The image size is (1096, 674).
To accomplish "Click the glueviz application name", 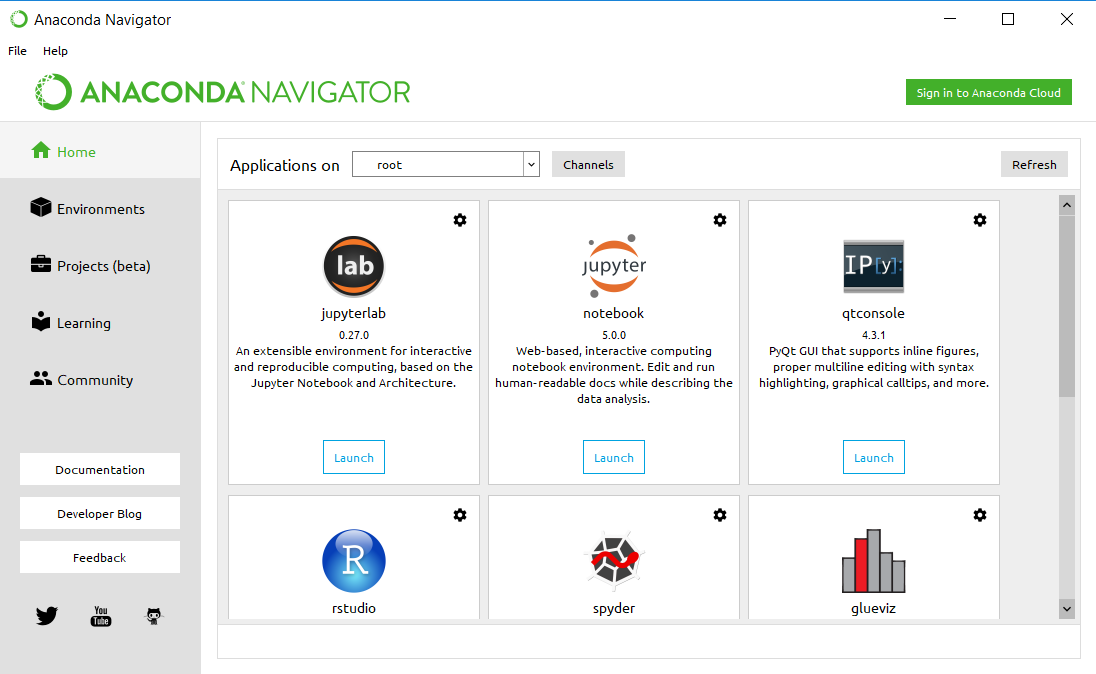I will tap(874, 608).
